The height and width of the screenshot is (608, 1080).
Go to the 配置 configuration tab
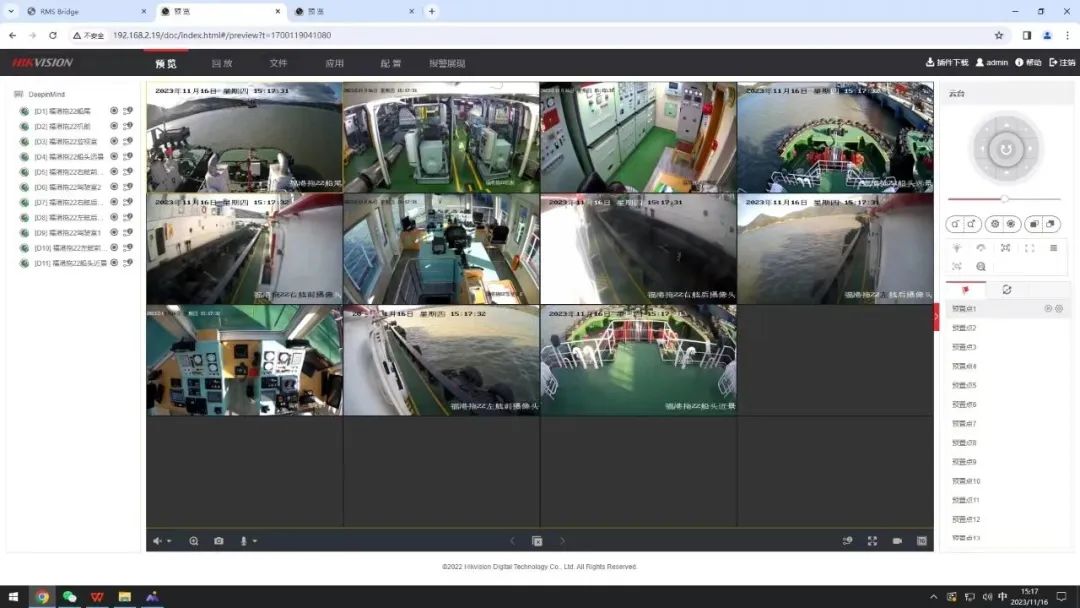click(390, 63)
